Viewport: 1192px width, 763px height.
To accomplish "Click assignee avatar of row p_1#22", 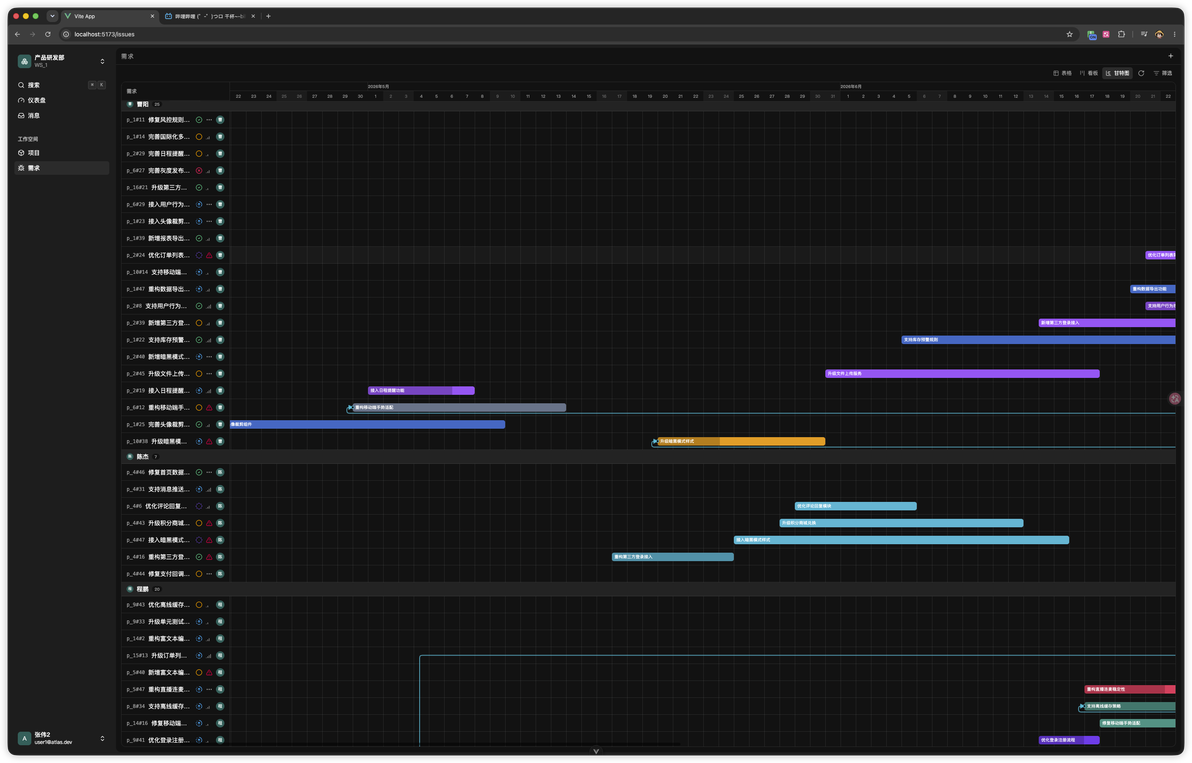I will pyautogui.click(x=220, y=340).
